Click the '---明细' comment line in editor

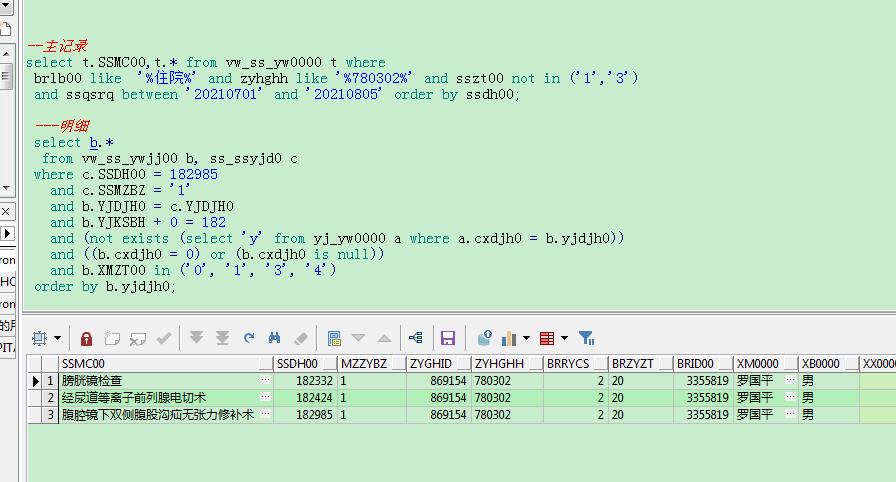tap(62, 126)
